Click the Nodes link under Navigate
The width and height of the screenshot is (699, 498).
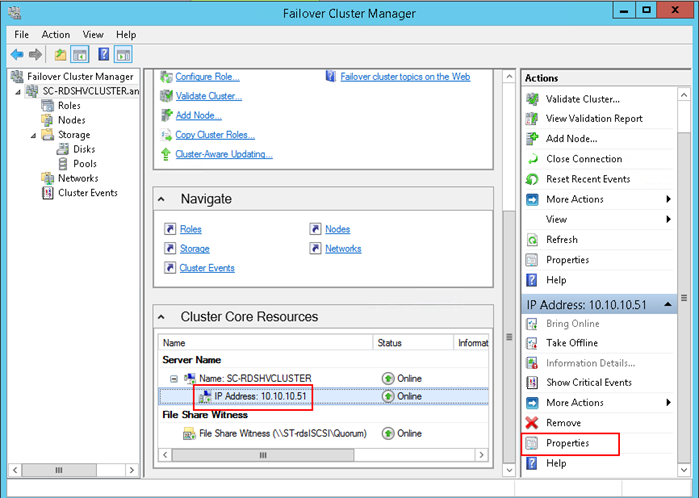[337, 229]
